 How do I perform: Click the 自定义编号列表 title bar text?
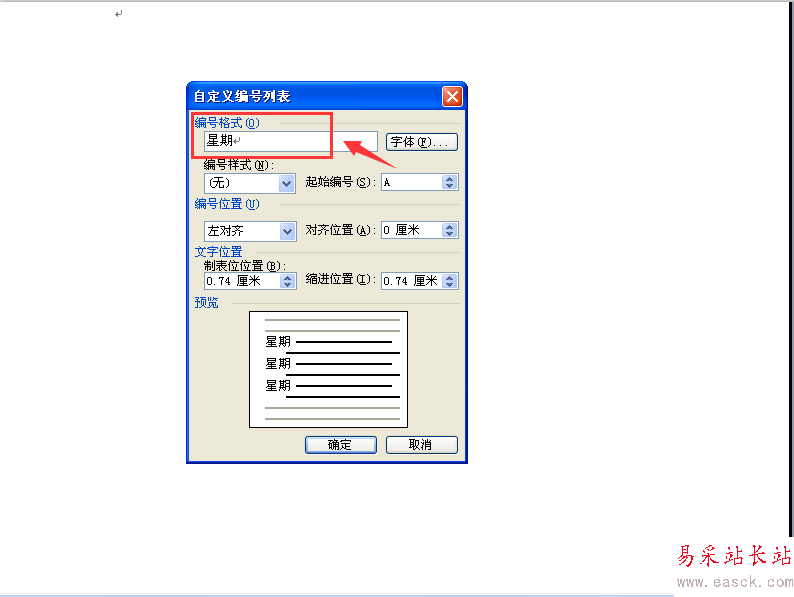point(242,96)
